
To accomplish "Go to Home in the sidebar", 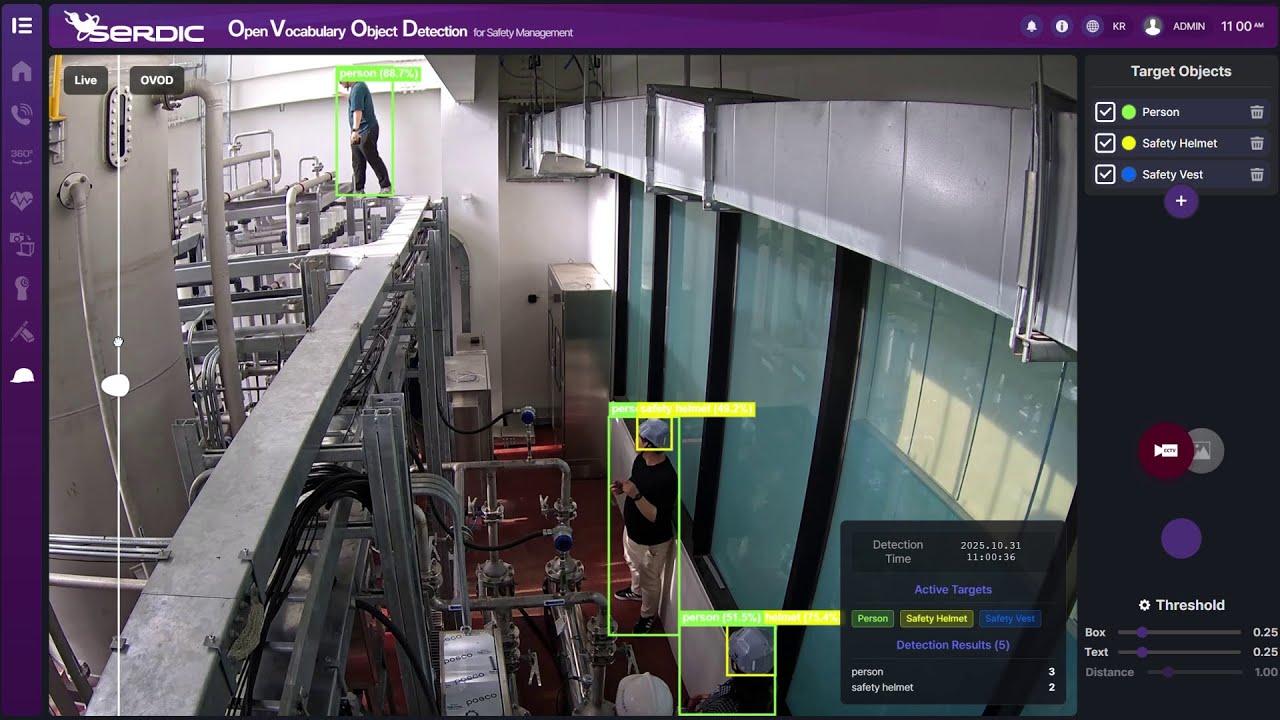I will 21,71.
